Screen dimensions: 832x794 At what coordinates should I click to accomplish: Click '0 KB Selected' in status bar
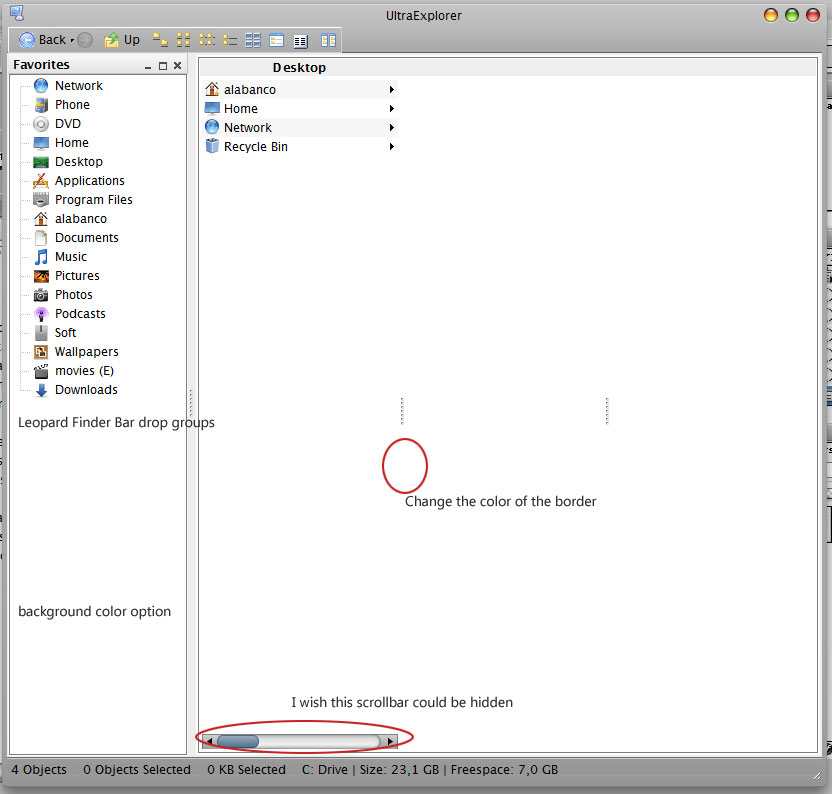(246, 770)
